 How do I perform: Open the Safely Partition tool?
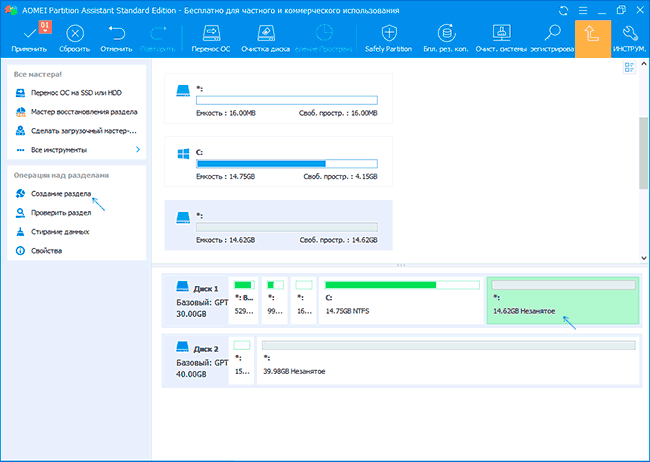click(388, 39)
